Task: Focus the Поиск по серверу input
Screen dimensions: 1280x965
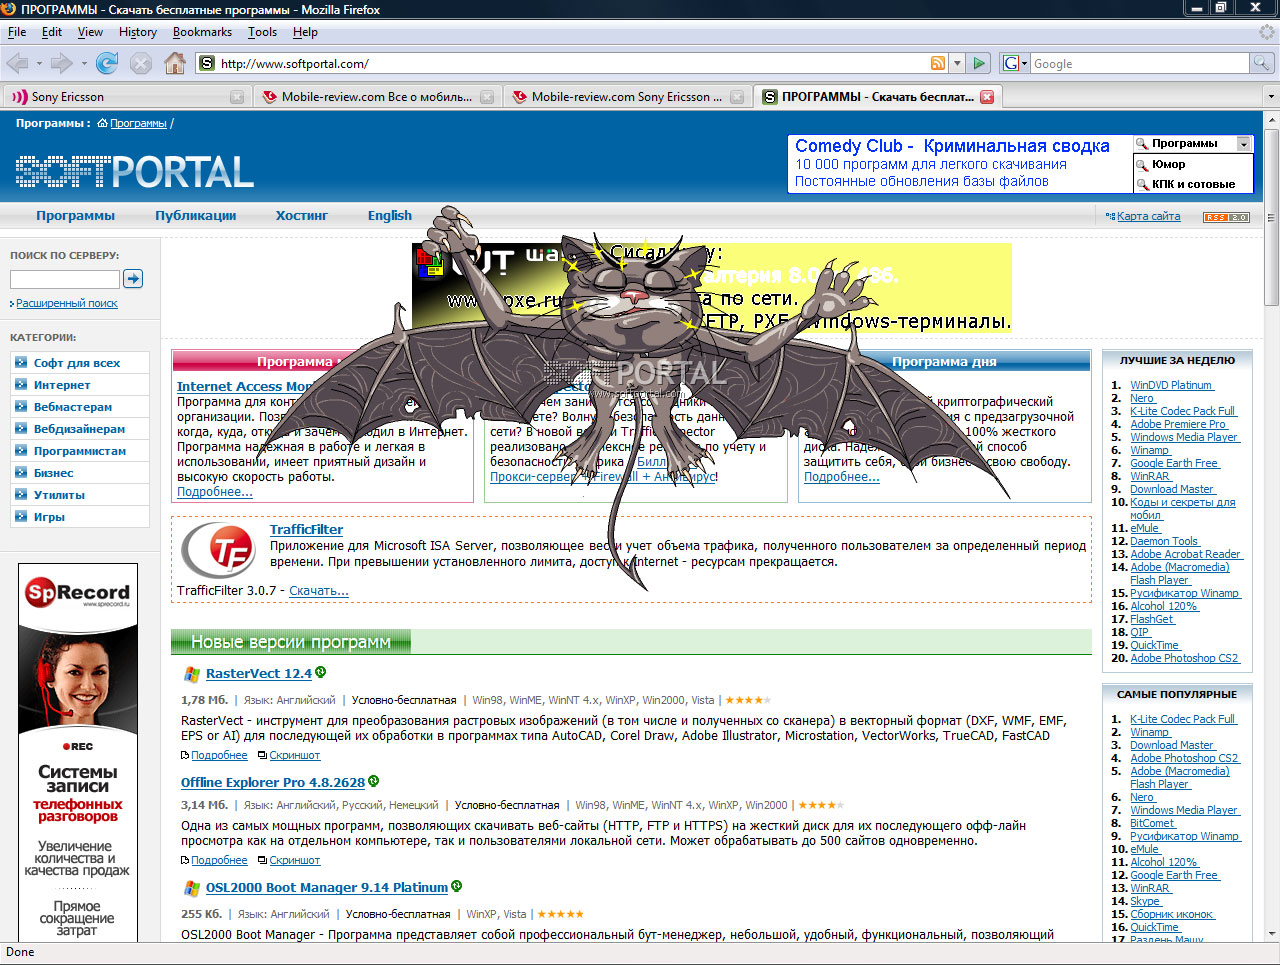Action: pos(65,279)
